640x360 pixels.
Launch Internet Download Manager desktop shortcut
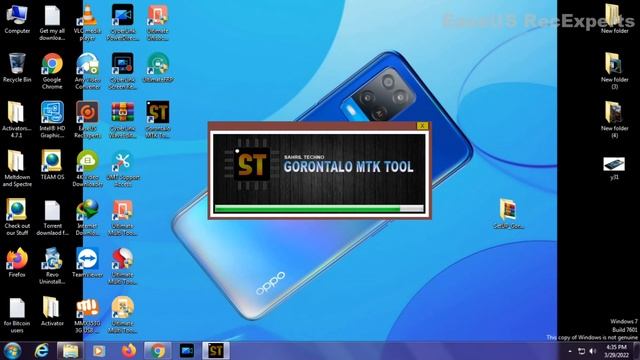(87, 217)
